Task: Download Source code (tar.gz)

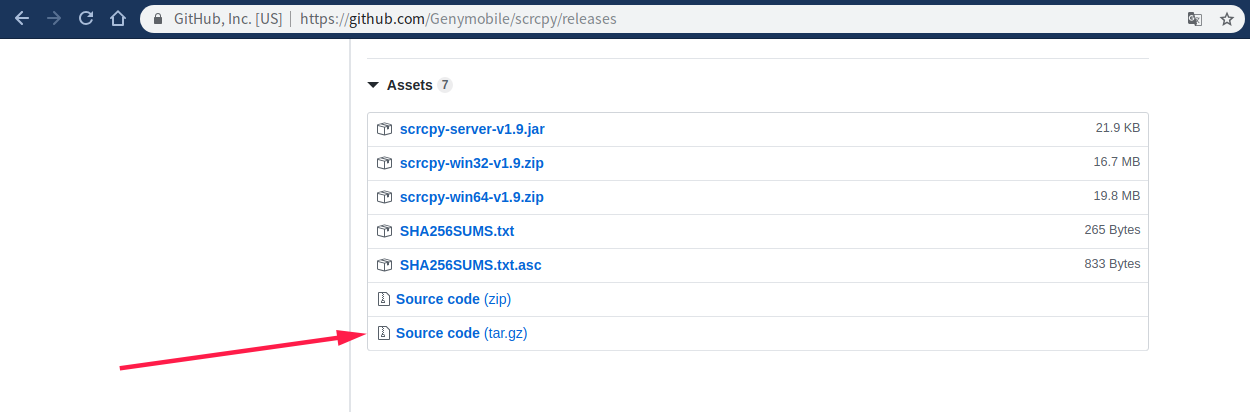Action: click(x=461, y=333)
